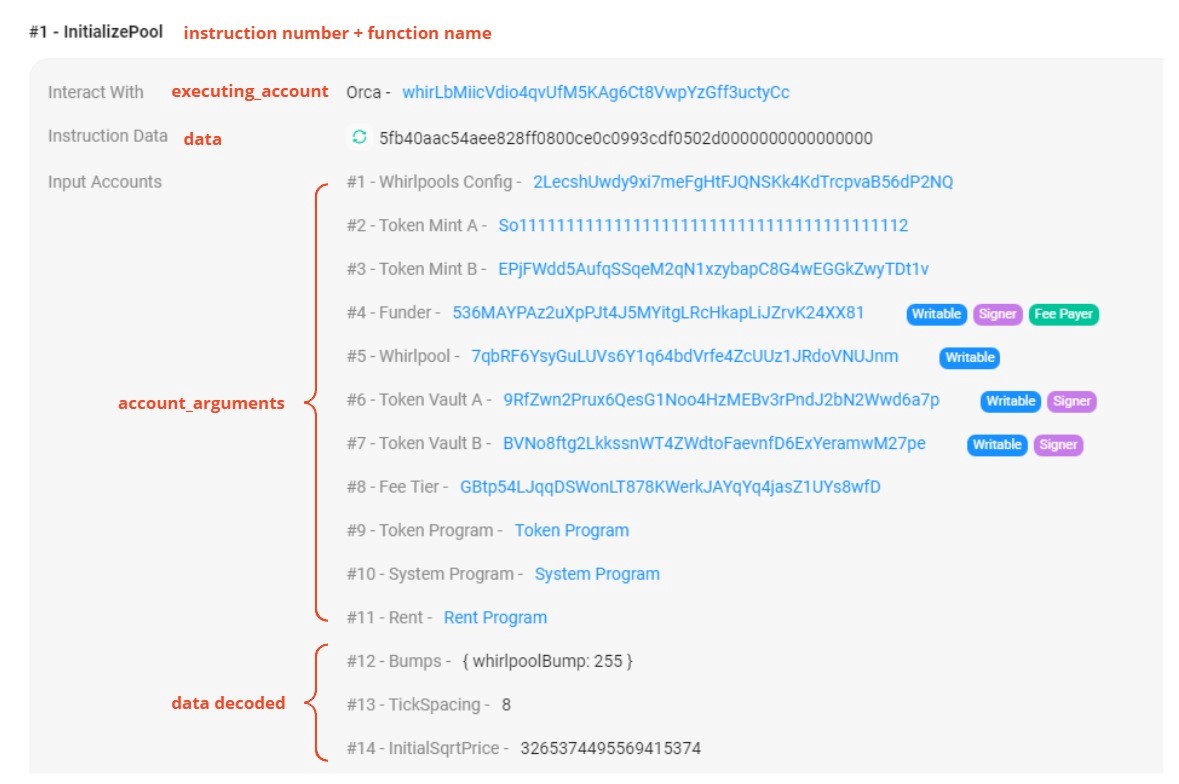Click the Writable badge on the Whirlpool account

[968, 357]
